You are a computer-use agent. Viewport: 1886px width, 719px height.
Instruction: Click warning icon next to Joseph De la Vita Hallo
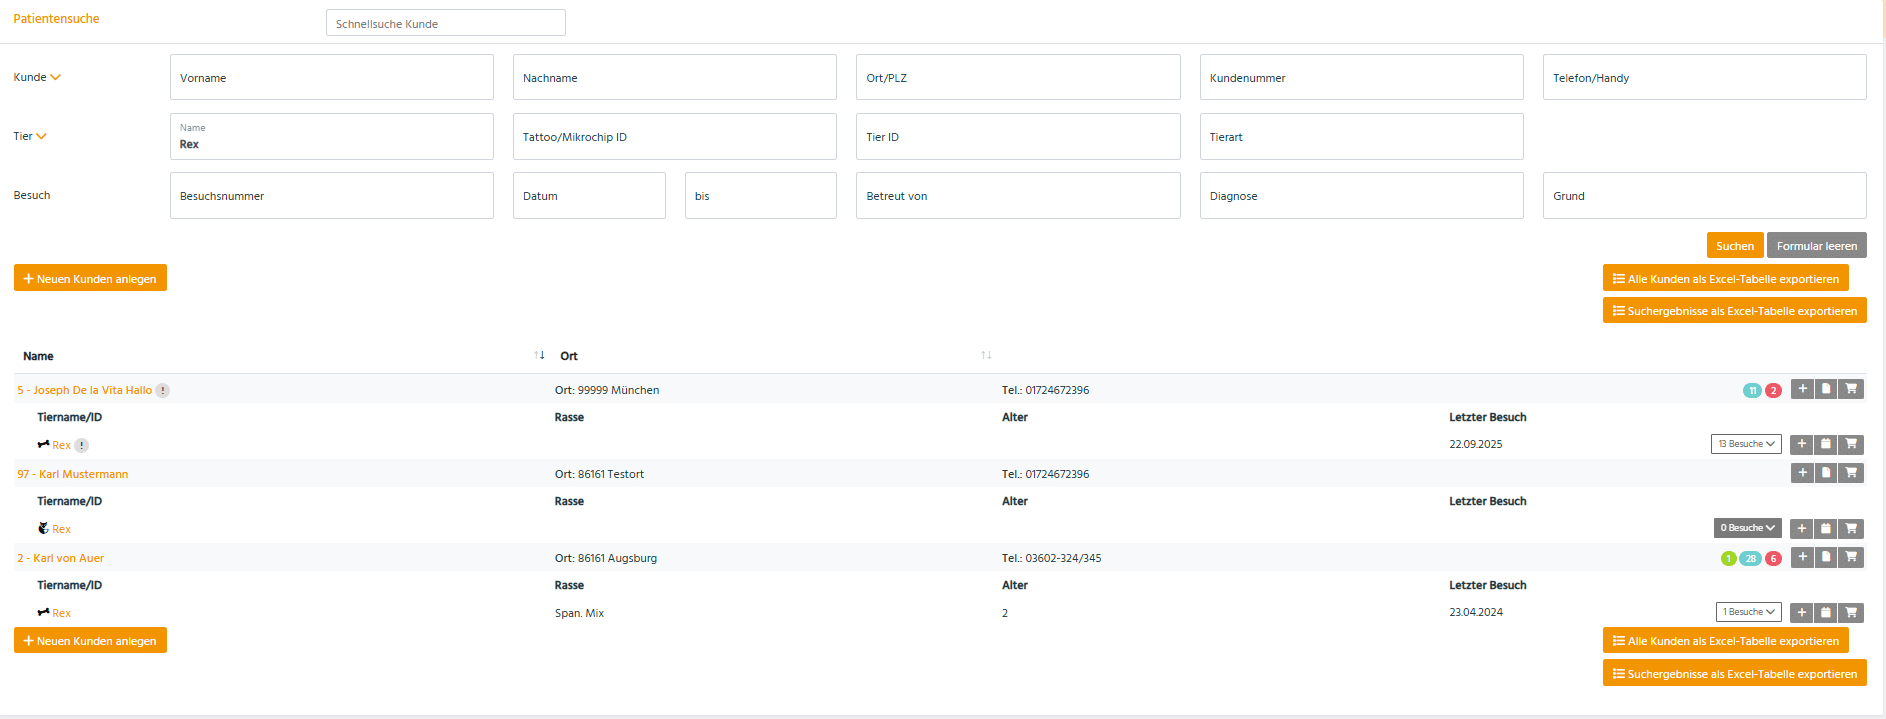[x=163, y=391]
